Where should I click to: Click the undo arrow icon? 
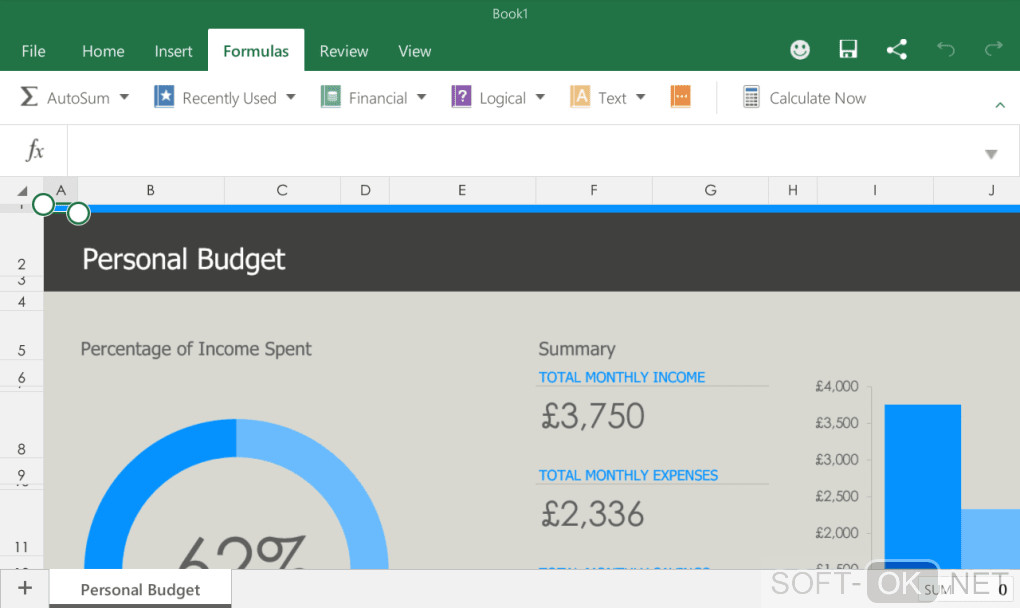click(945, 49)
